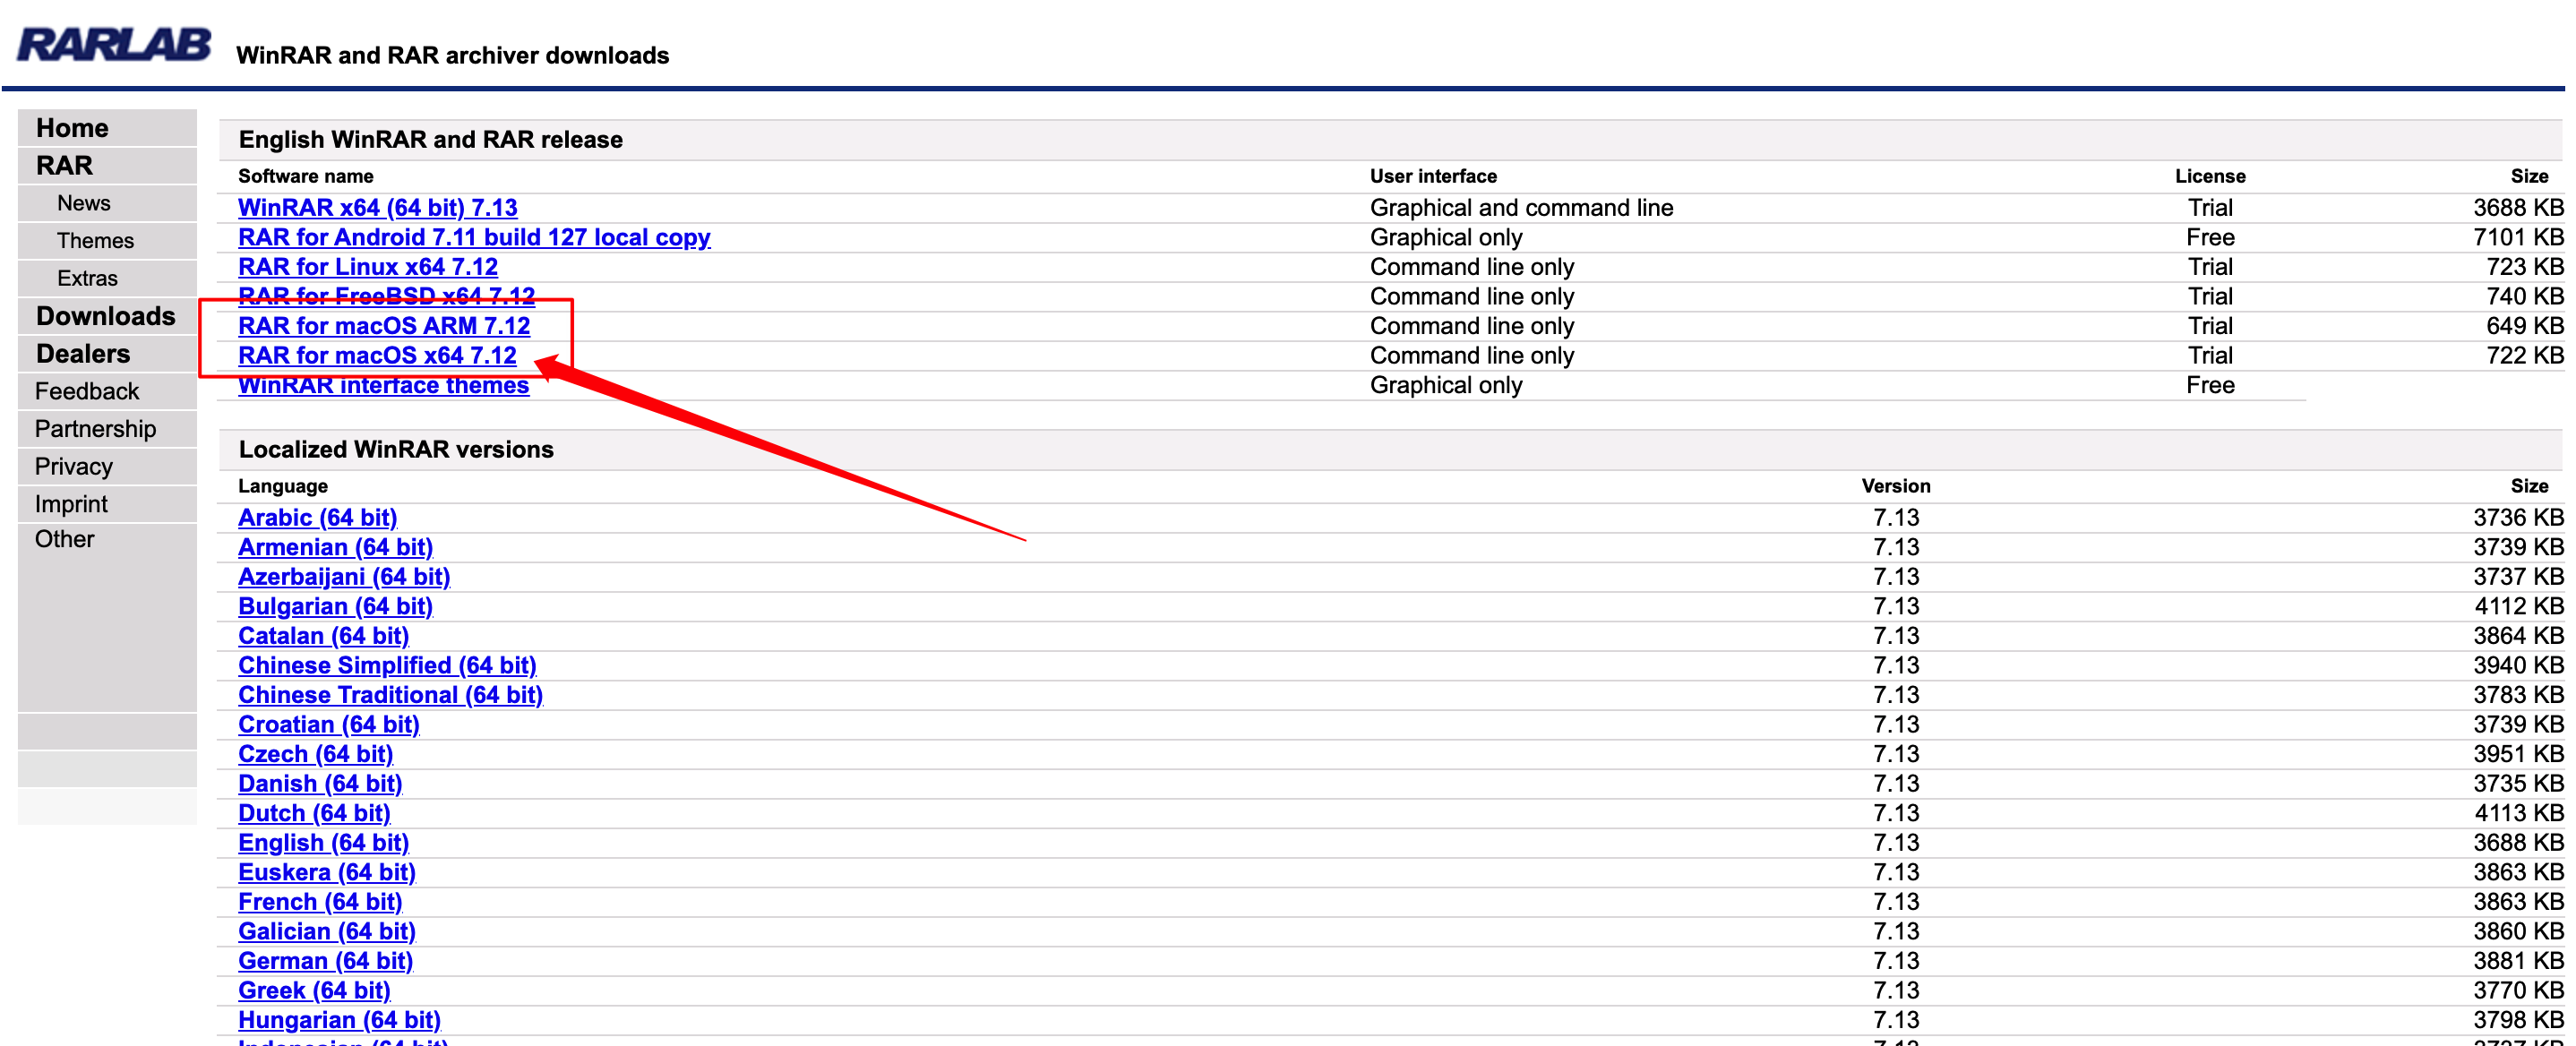2576x1046 pixels.
Task: Click the 'Language' column header
Action: (x=283, y=487)
